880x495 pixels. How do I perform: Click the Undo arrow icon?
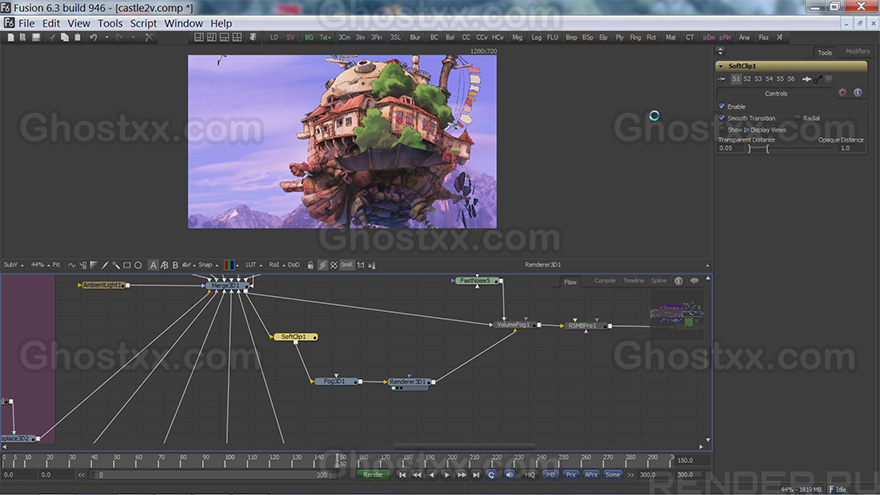(x=93, y=38)
